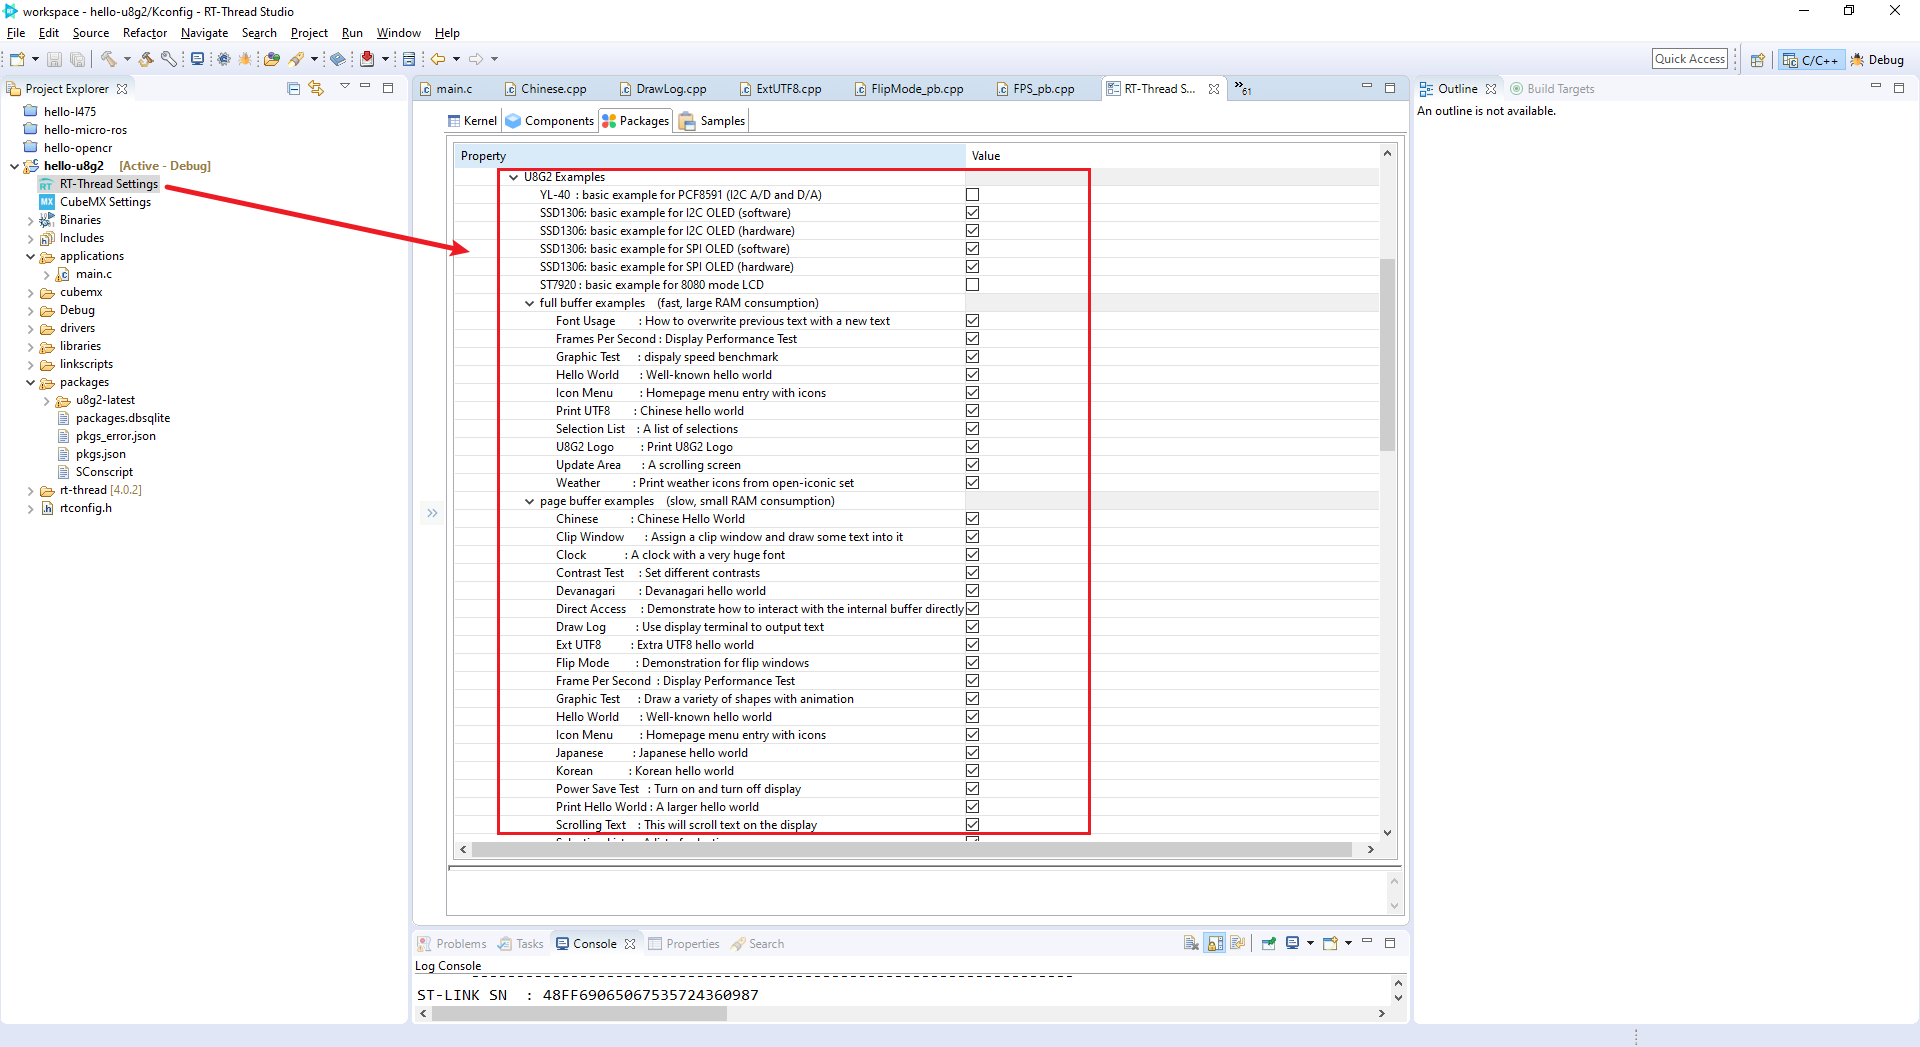
Task: Open the Chinese.cpp editor tab
Action: [546, 89]
